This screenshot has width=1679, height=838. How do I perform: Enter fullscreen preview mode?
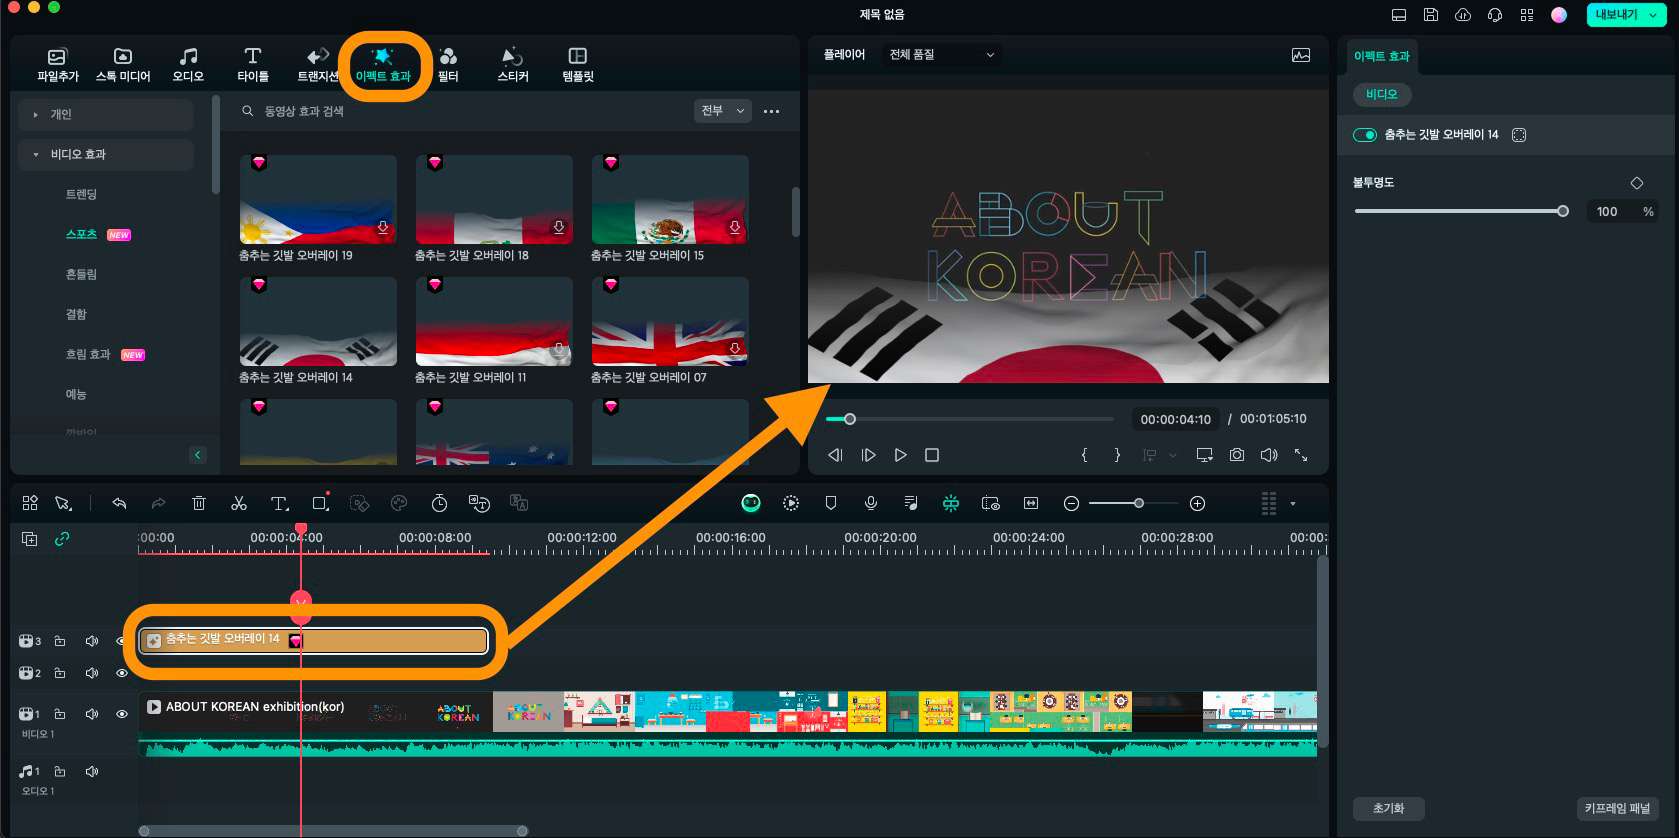[x=1301, y=455]
